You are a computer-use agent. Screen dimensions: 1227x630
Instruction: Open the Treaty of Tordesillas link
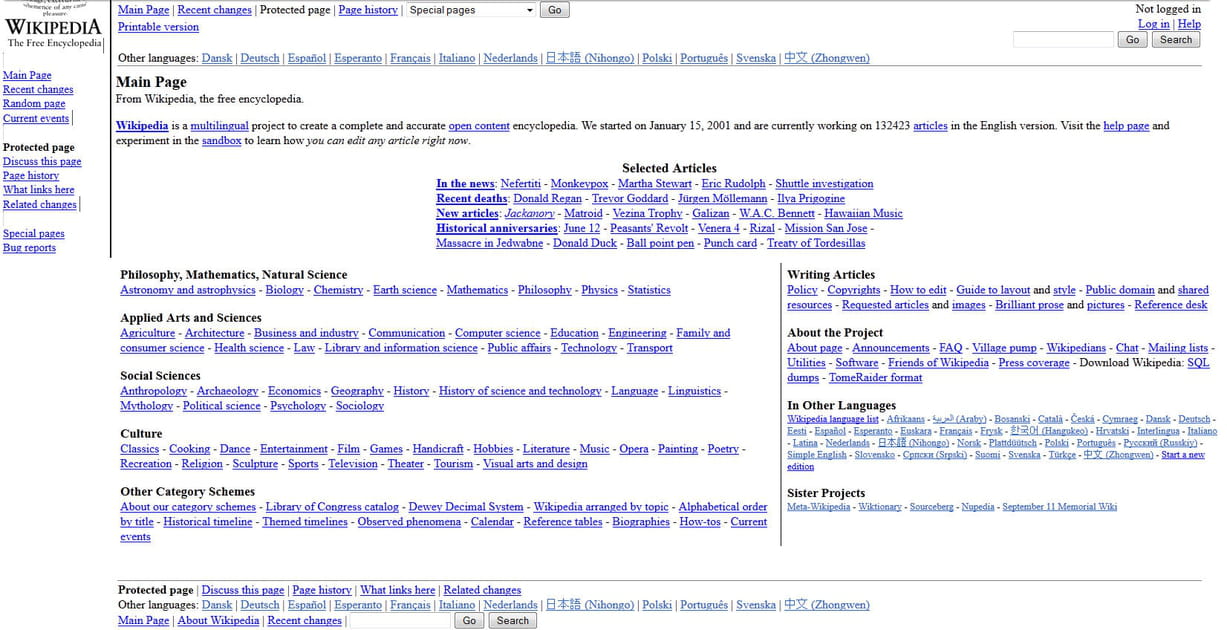(x=816, y=243)
